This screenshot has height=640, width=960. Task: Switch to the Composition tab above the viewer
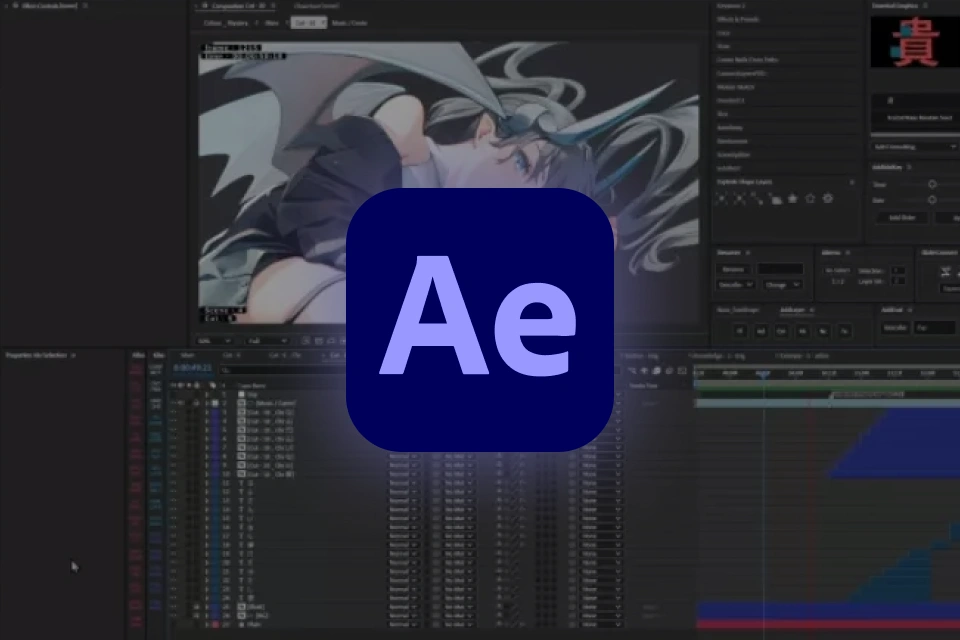tap(234, 6)
